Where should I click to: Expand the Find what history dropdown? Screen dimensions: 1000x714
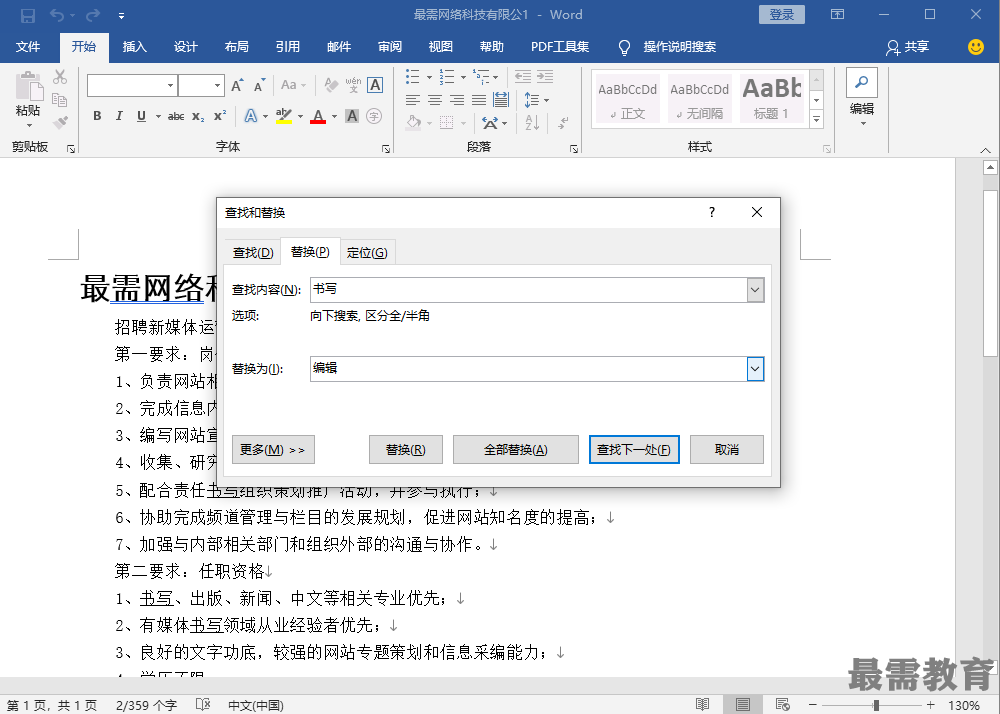[x=755, y=290]
